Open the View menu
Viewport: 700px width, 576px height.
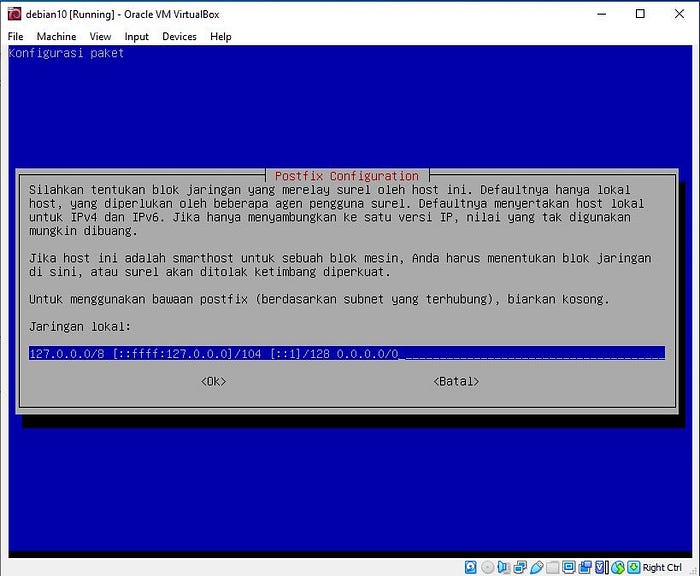click(x=100, y=37)
